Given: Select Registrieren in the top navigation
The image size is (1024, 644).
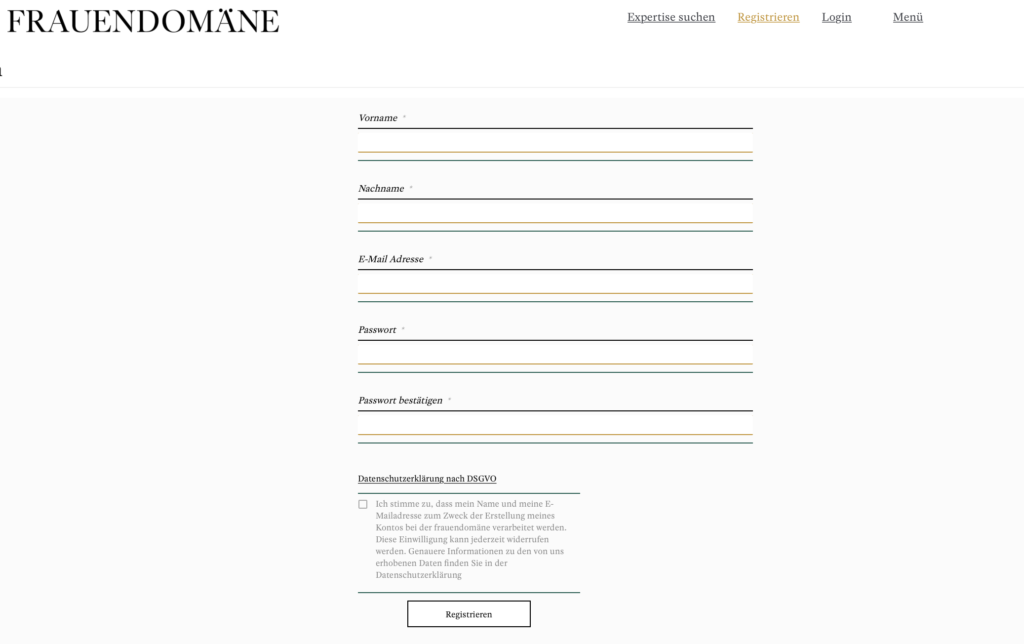Looking at the screenshot, I should (x=768, y=17).
